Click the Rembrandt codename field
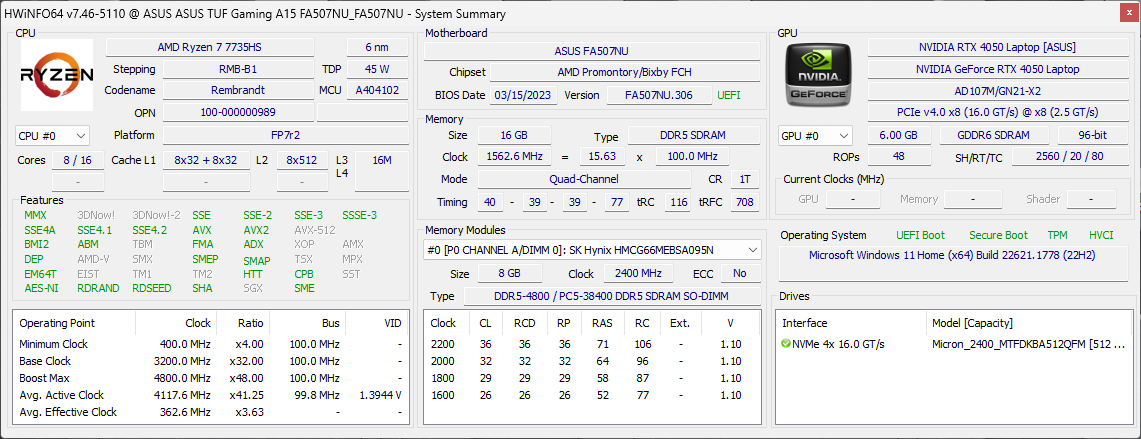Image resolution: width=1141 pixels, height=439 pixels. point(238,90)
